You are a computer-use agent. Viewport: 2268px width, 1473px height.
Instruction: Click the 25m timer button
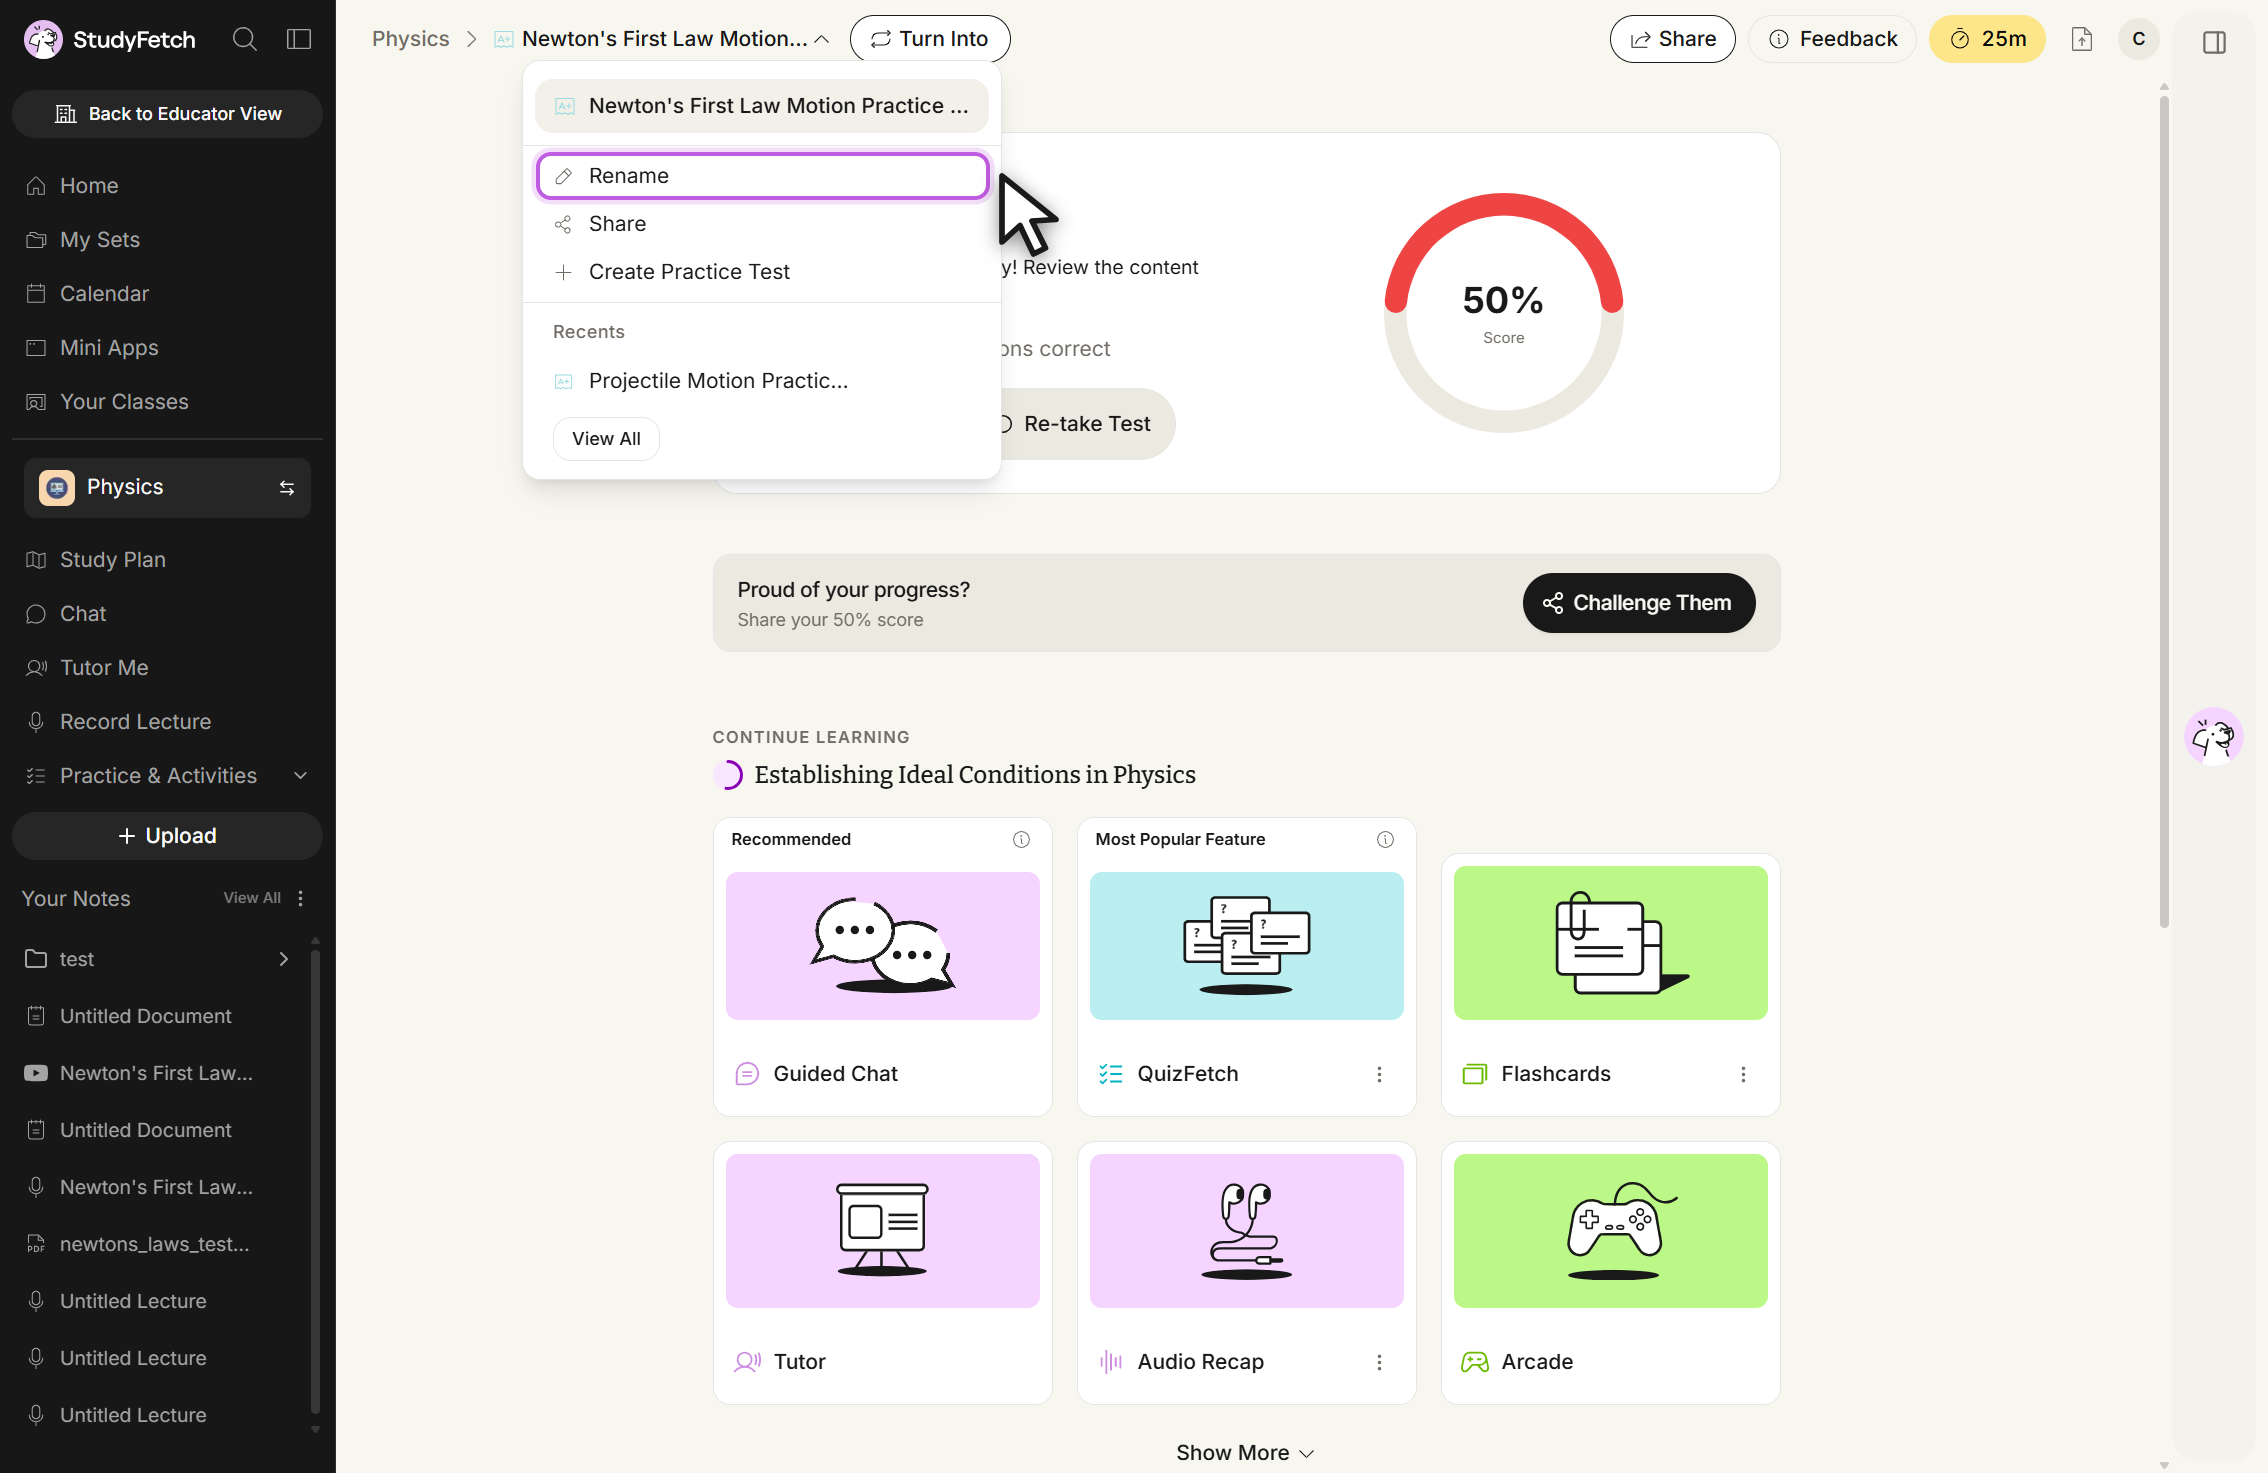click(x=1987, y=39)
